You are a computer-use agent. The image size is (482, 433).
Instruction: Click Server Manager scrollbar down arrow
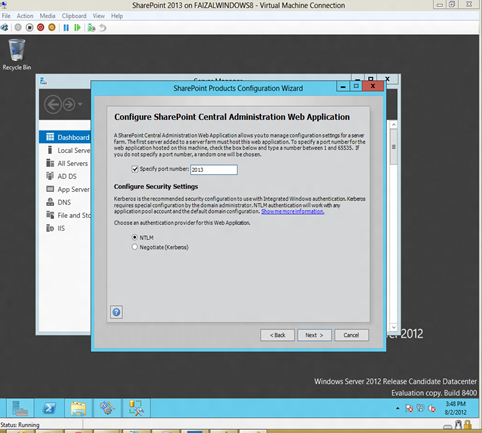tap(394, 327)
